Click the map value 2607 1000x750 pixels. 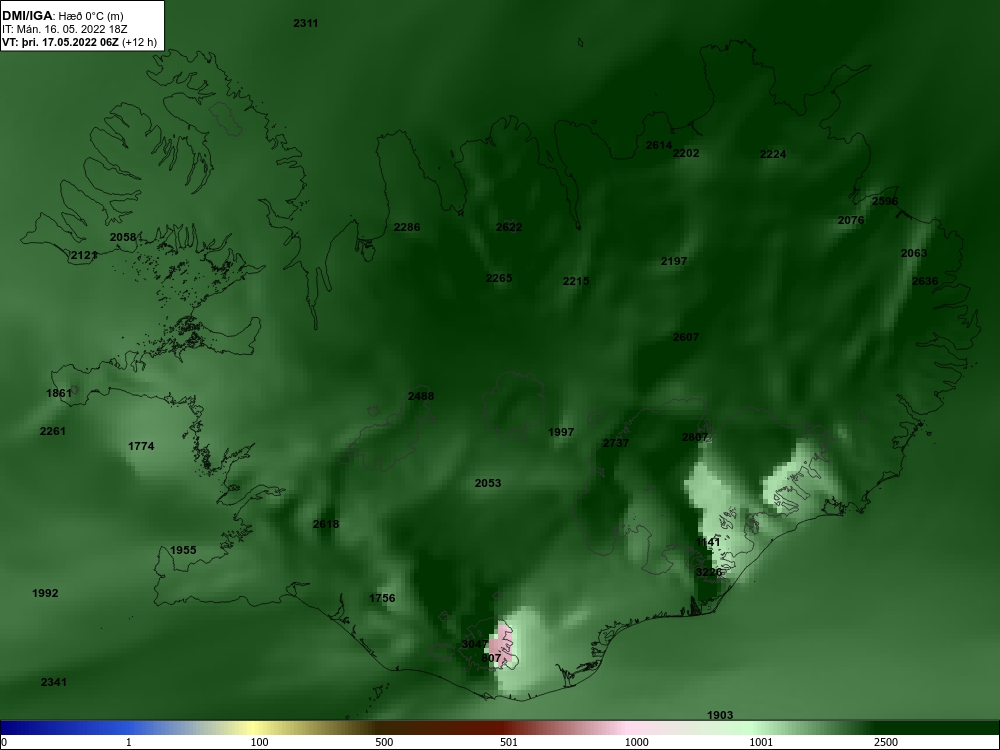[686, 337]
